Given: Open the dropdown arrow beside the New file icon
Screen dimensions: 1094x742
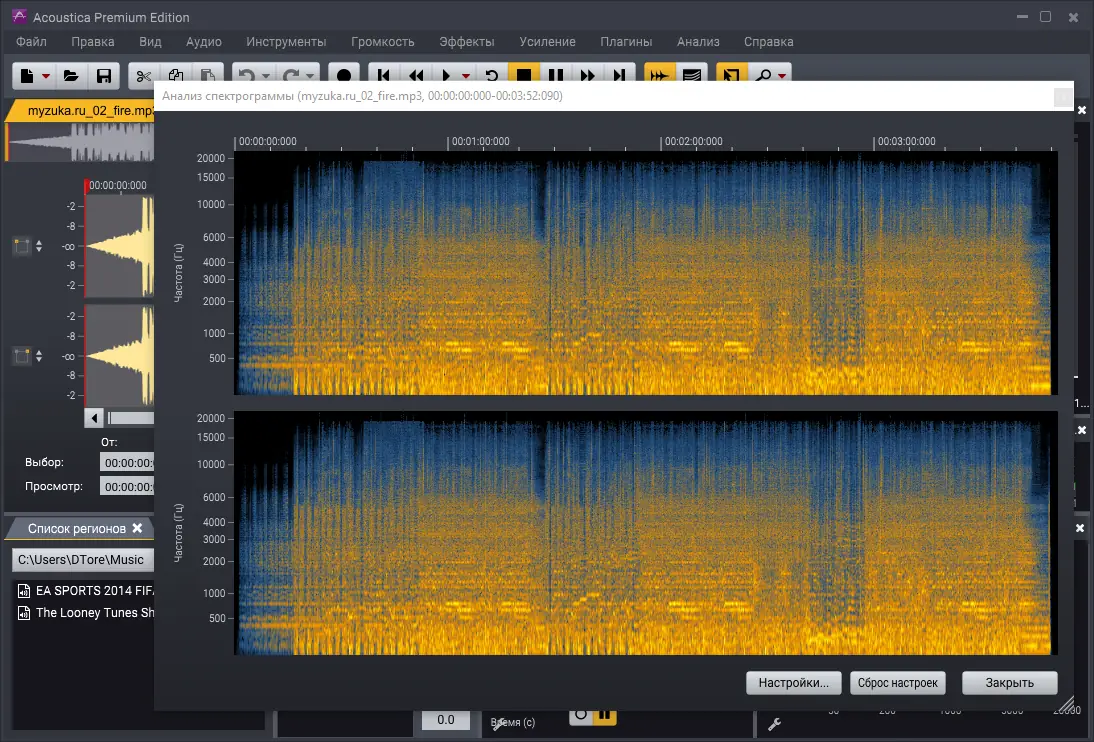Looking at the screenshot, I should (x=46, y=76).
